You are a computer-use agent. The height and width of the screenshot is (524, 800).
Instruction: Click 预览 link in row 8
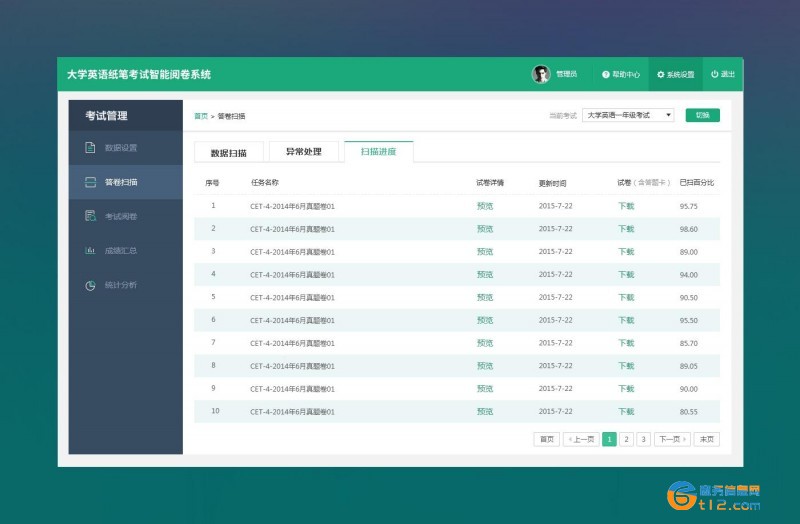pos(485,366)
